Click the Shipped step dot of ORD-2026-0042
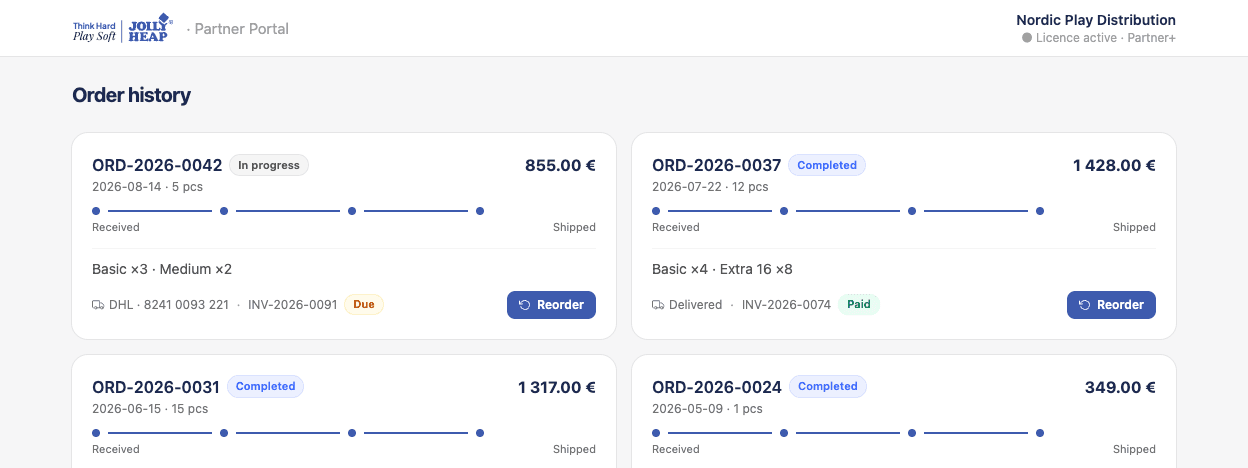 tap(480, 211)
